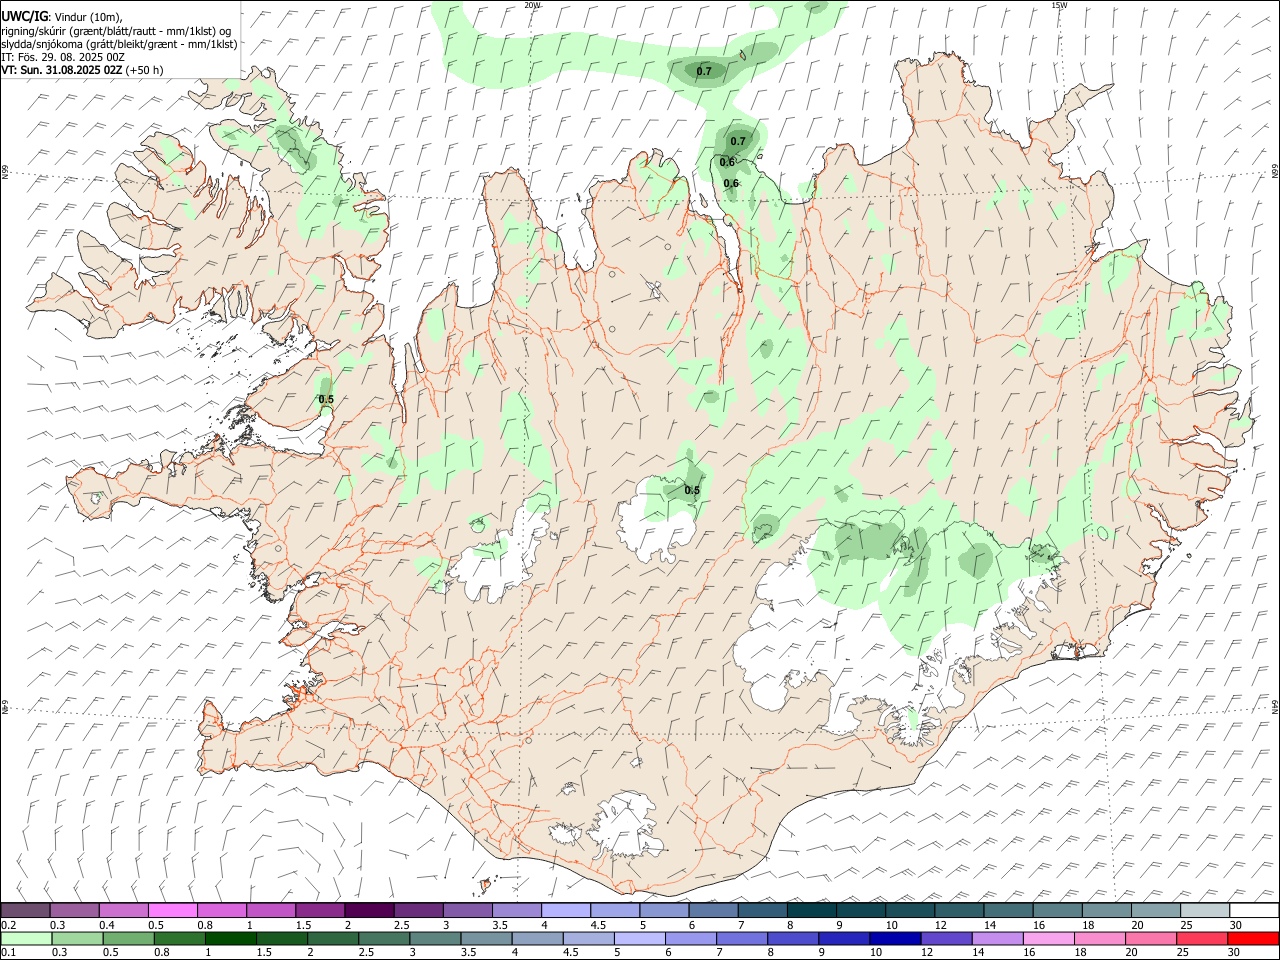Choose the deep blue 10 rain legend swatch
The height and width of the screenshot is (960, 1280).
pos(894,939)
